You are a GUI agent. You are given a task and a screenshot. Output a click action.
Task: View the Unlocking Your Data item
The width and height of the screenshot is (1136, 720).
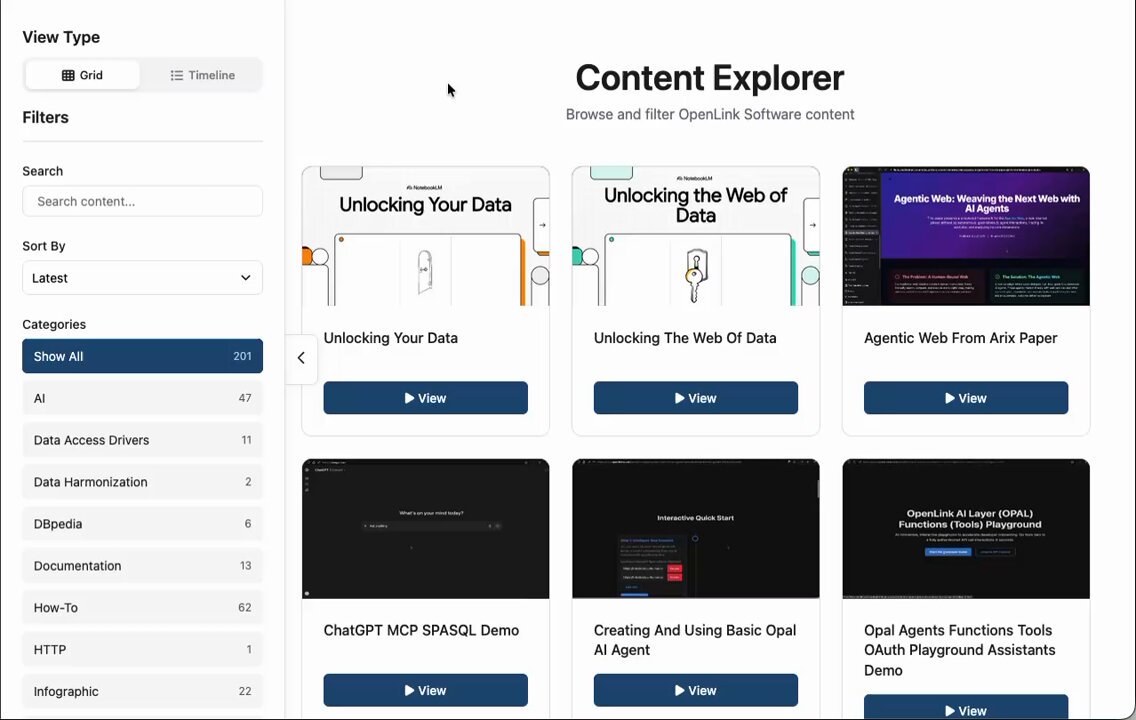click(425, 398)
